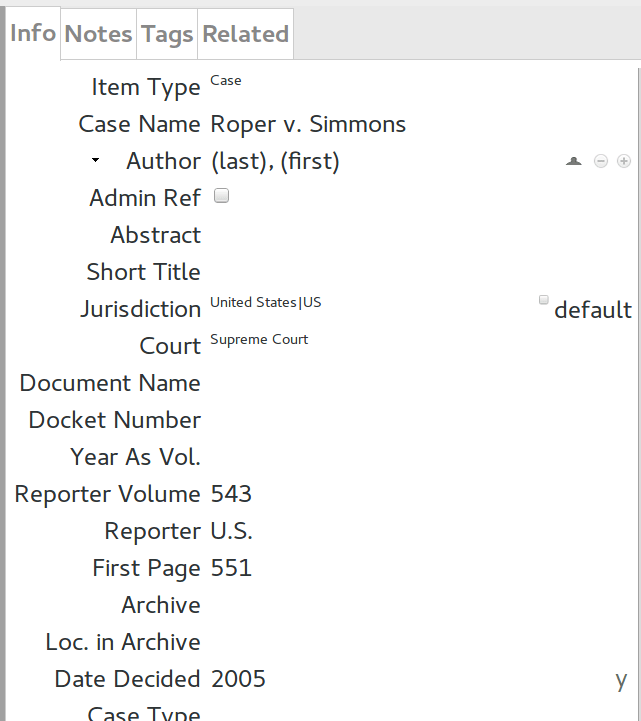Screen dimensions: 641x721
Task: Open the Author creator type dropdown arrow
Action: (x=95, y=160)
